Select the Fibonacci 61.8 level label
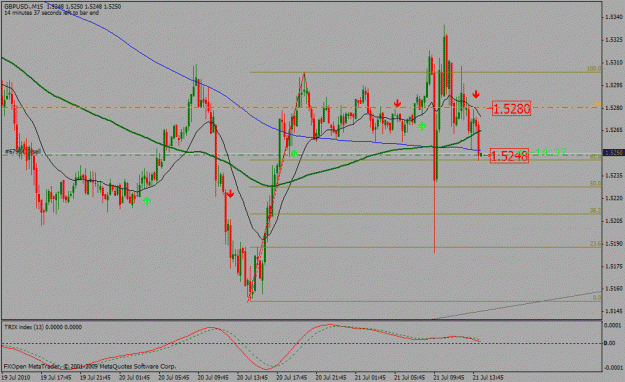625x382 pixels. pyautogui.click(x=595, y=157)
